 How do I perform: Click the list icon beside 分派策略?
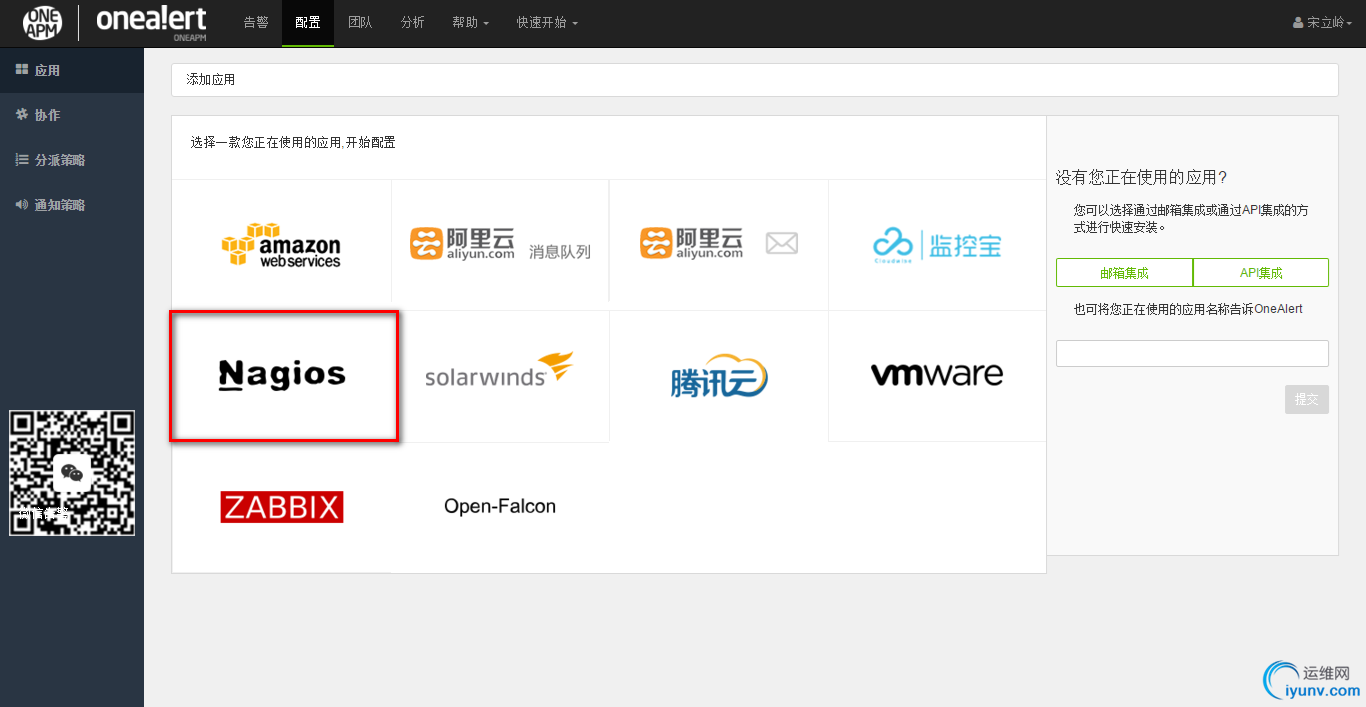tap(22, 160)
